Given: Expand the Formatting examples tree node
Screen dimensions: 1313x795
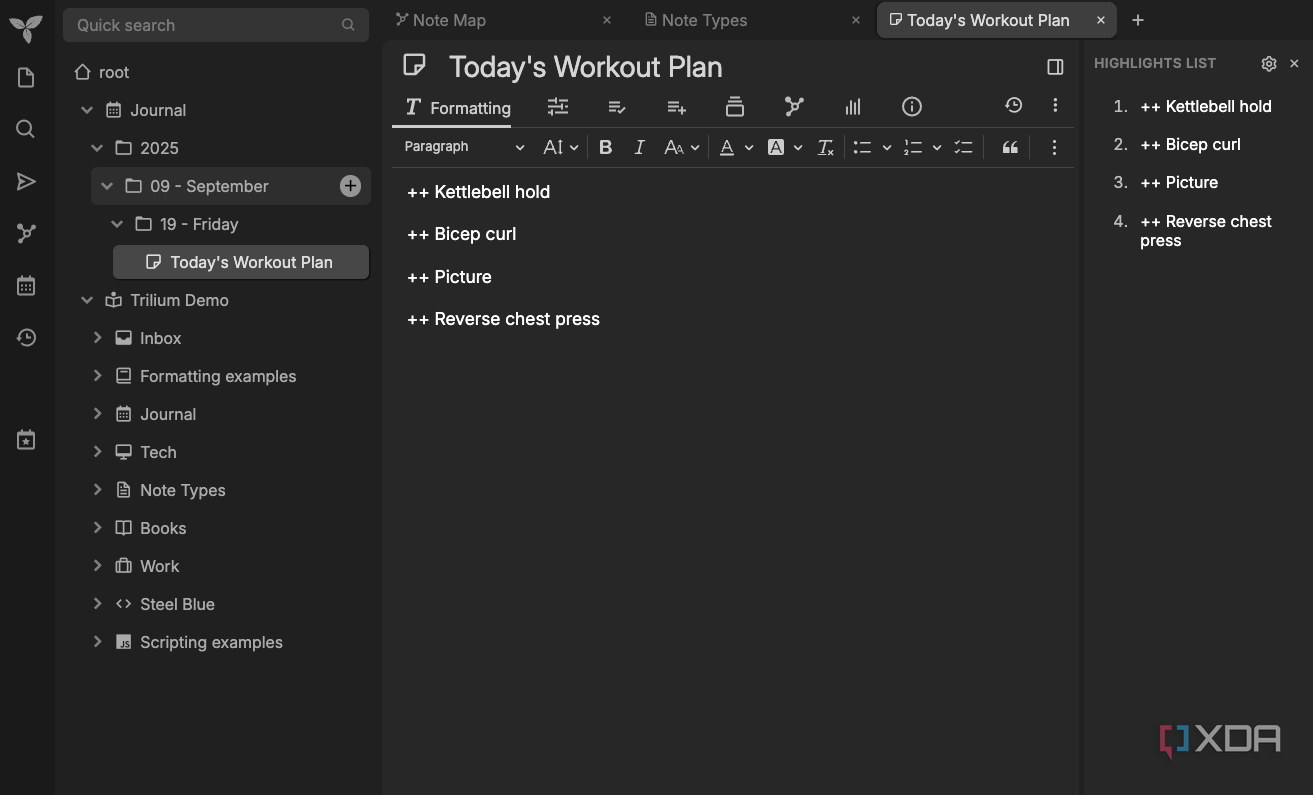Looking at the screenshot, I should (97, 376).
